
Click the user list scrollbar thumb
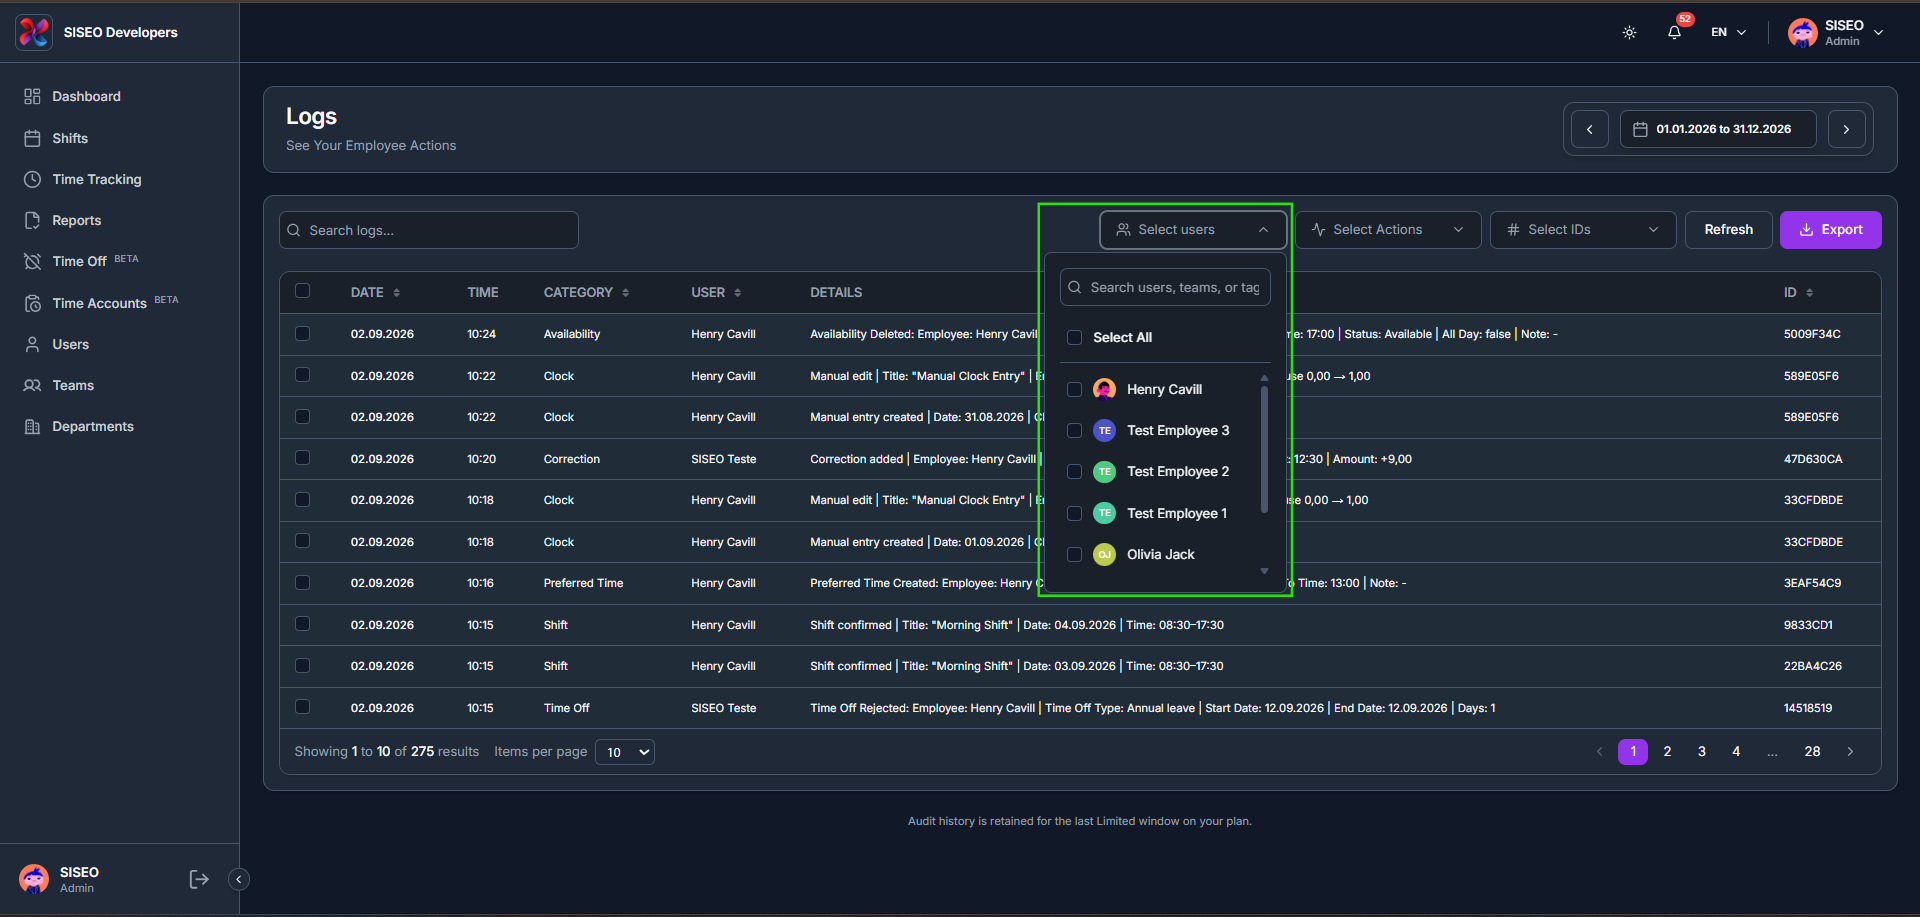click(1264, 449)
